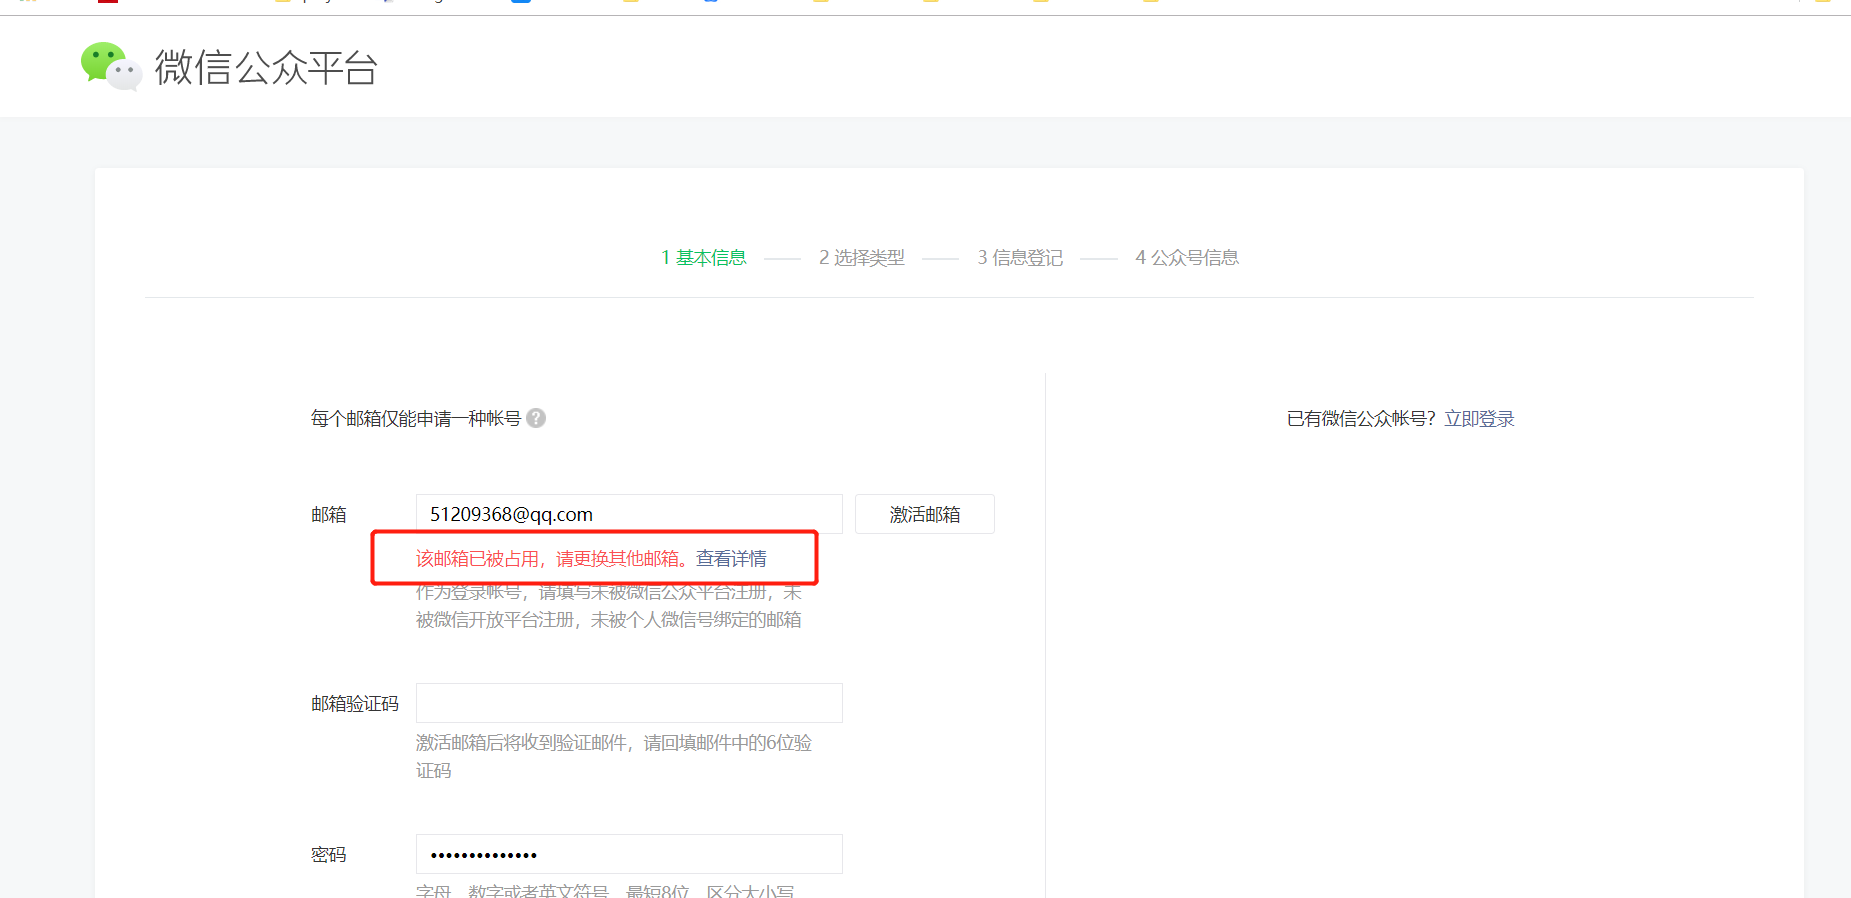The height and width of the screenshot is (898, 1851).
Task: Click the 密码 label
Action: [x=329, y=855]
